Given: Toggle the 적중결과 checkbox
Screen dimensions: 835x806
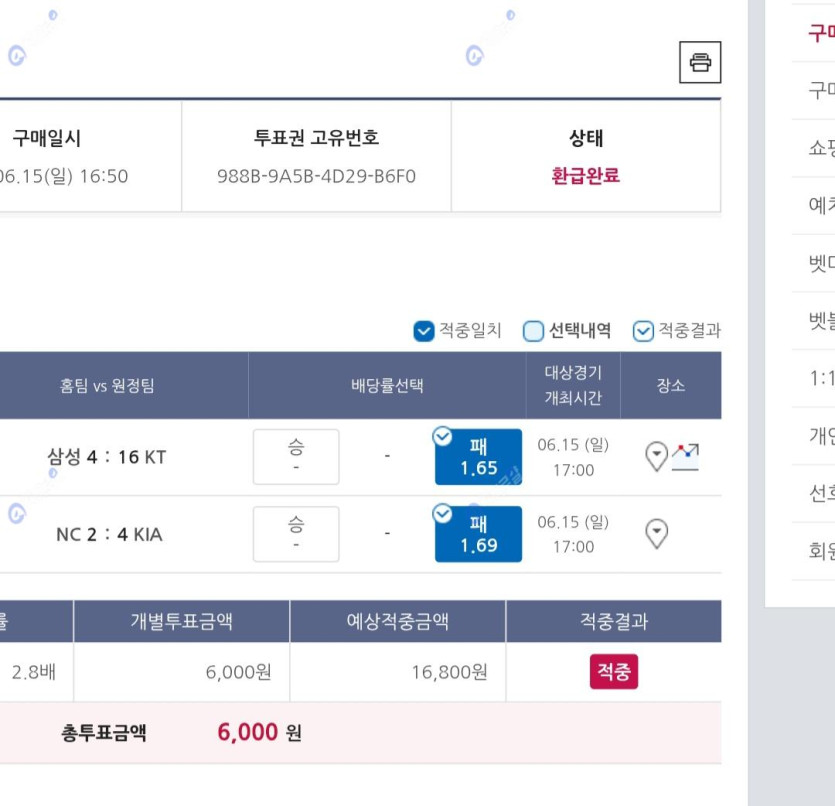Looking at the screenshot, I should coord(643,331).
